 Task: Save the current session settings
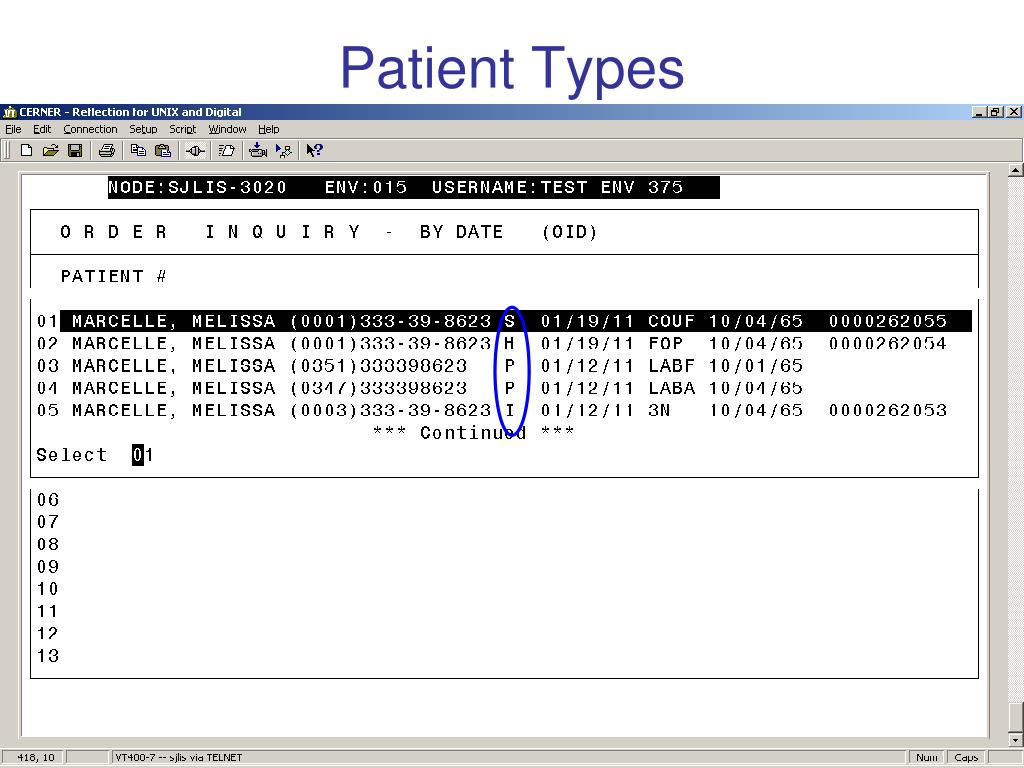coord(76,151)
